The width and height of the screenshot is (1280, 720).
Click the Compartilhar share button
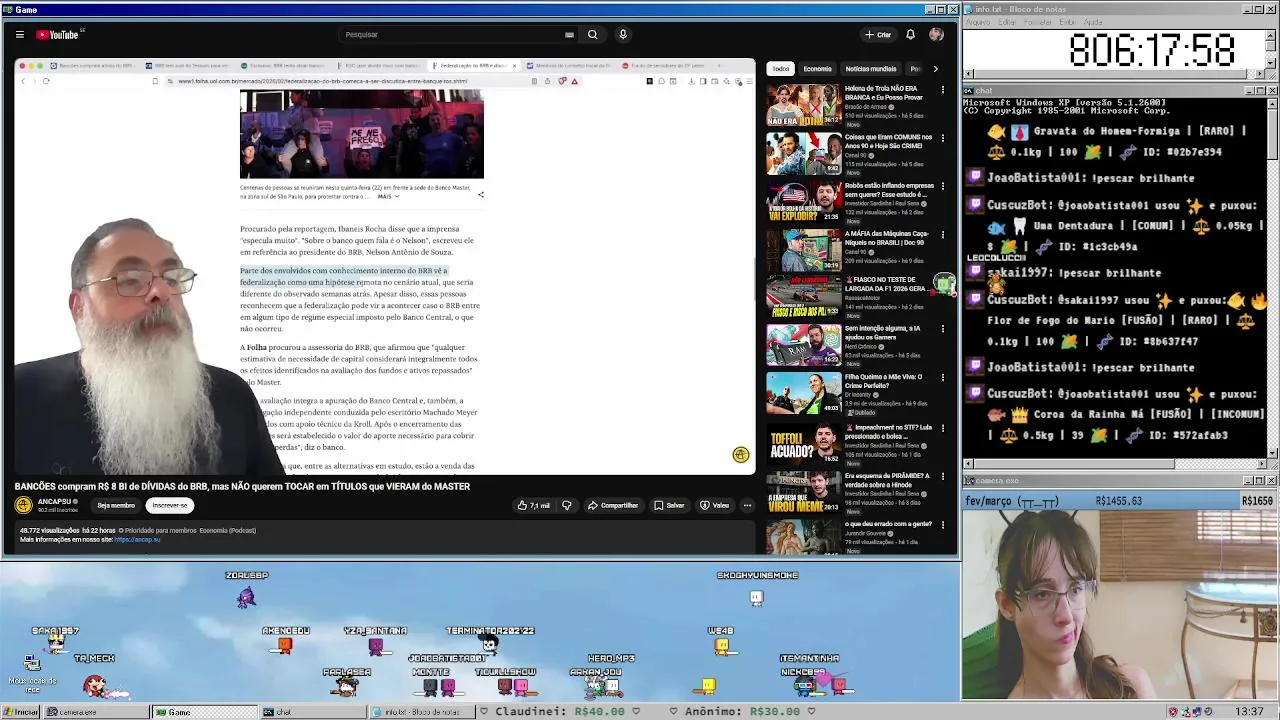click(x=612, y=505)
